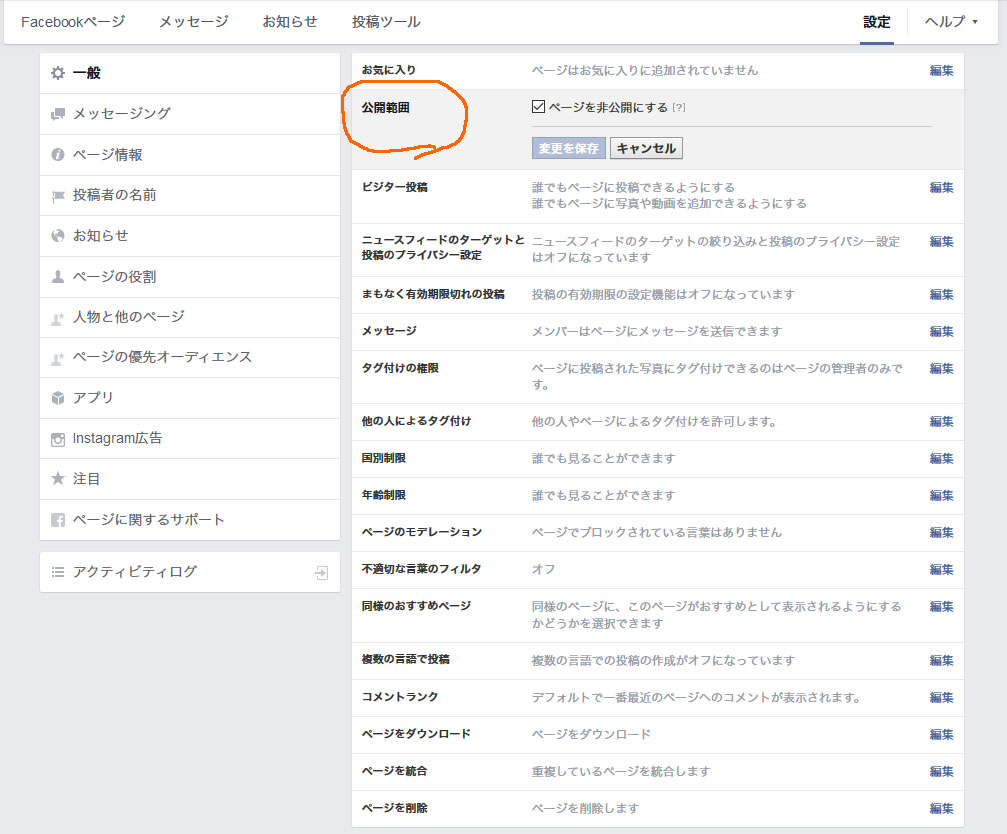Viewport: 1007px width, 834px height.
Task: Click the gear icon beside 一般
Action: click(58, 72)
